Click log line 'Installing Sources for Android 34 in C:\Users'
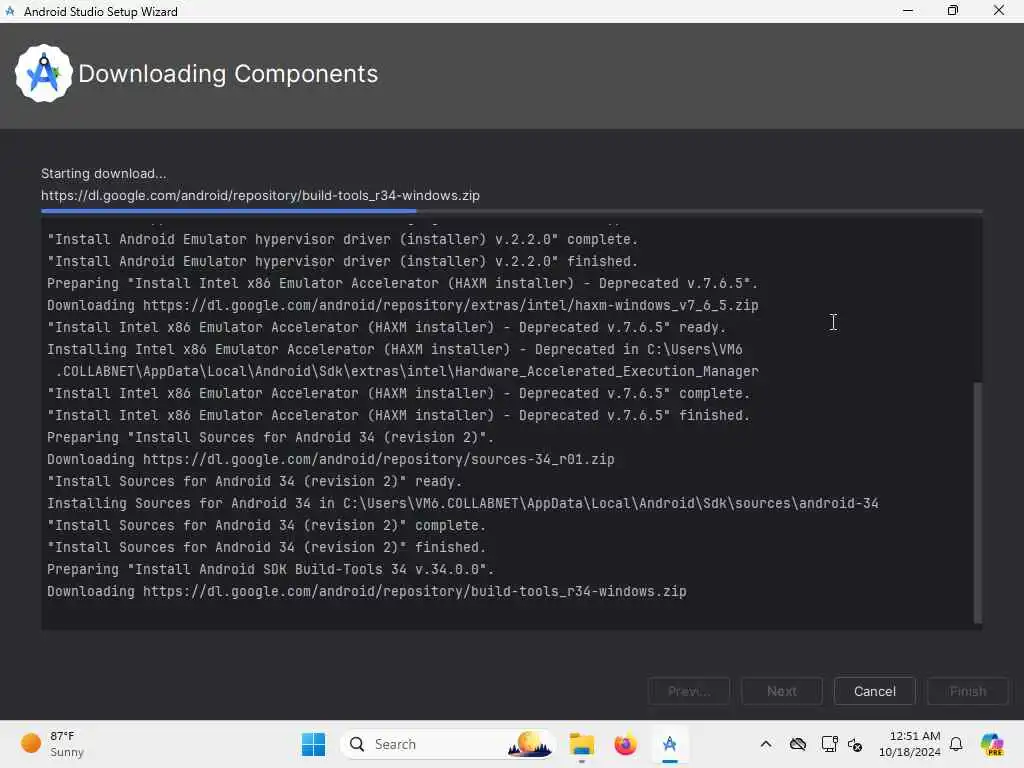This screenshot has height=768, width=1024. click(462, 503)
